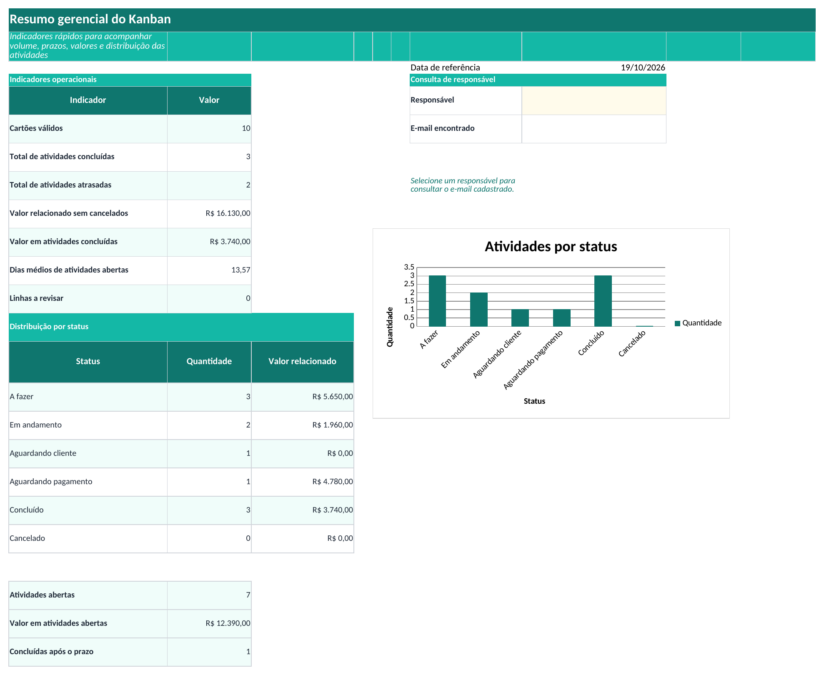Image resolution: width=824 pixels, height=675 pixels.
Task: Click the 'Em andamento' status cell
Action: click(x=88, y=425)
